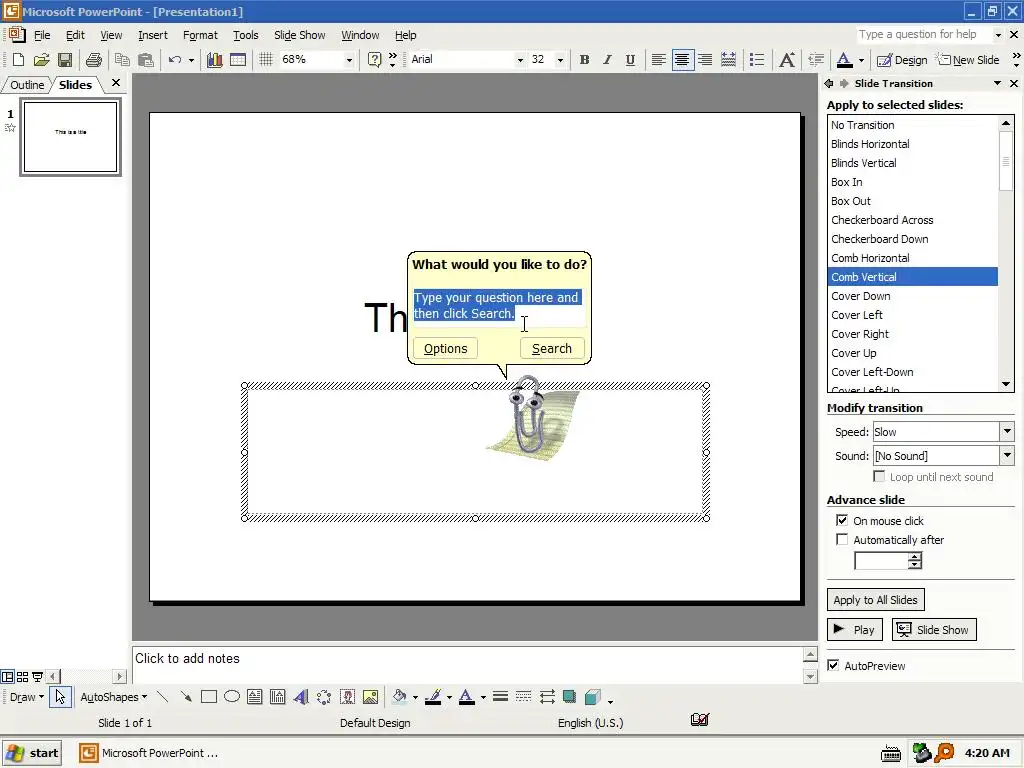Click the Print icon
Image resolution: width=1024 pixels, height=768 pixels.
click(93, 59)
